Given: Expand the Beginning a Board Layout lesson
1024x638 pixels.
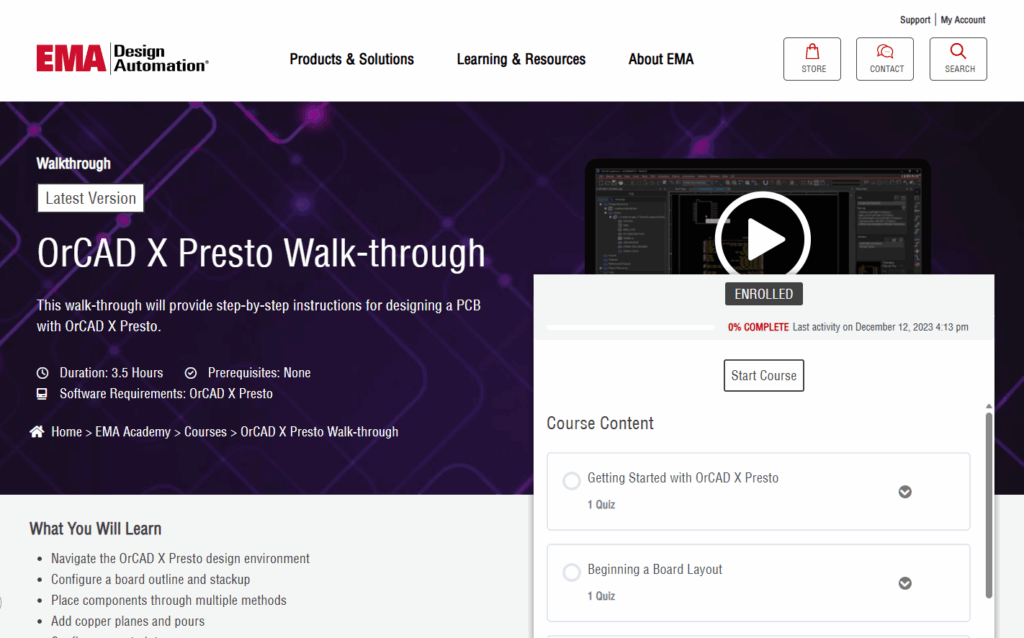Looking at the screenshot, I should coord(904,583).
